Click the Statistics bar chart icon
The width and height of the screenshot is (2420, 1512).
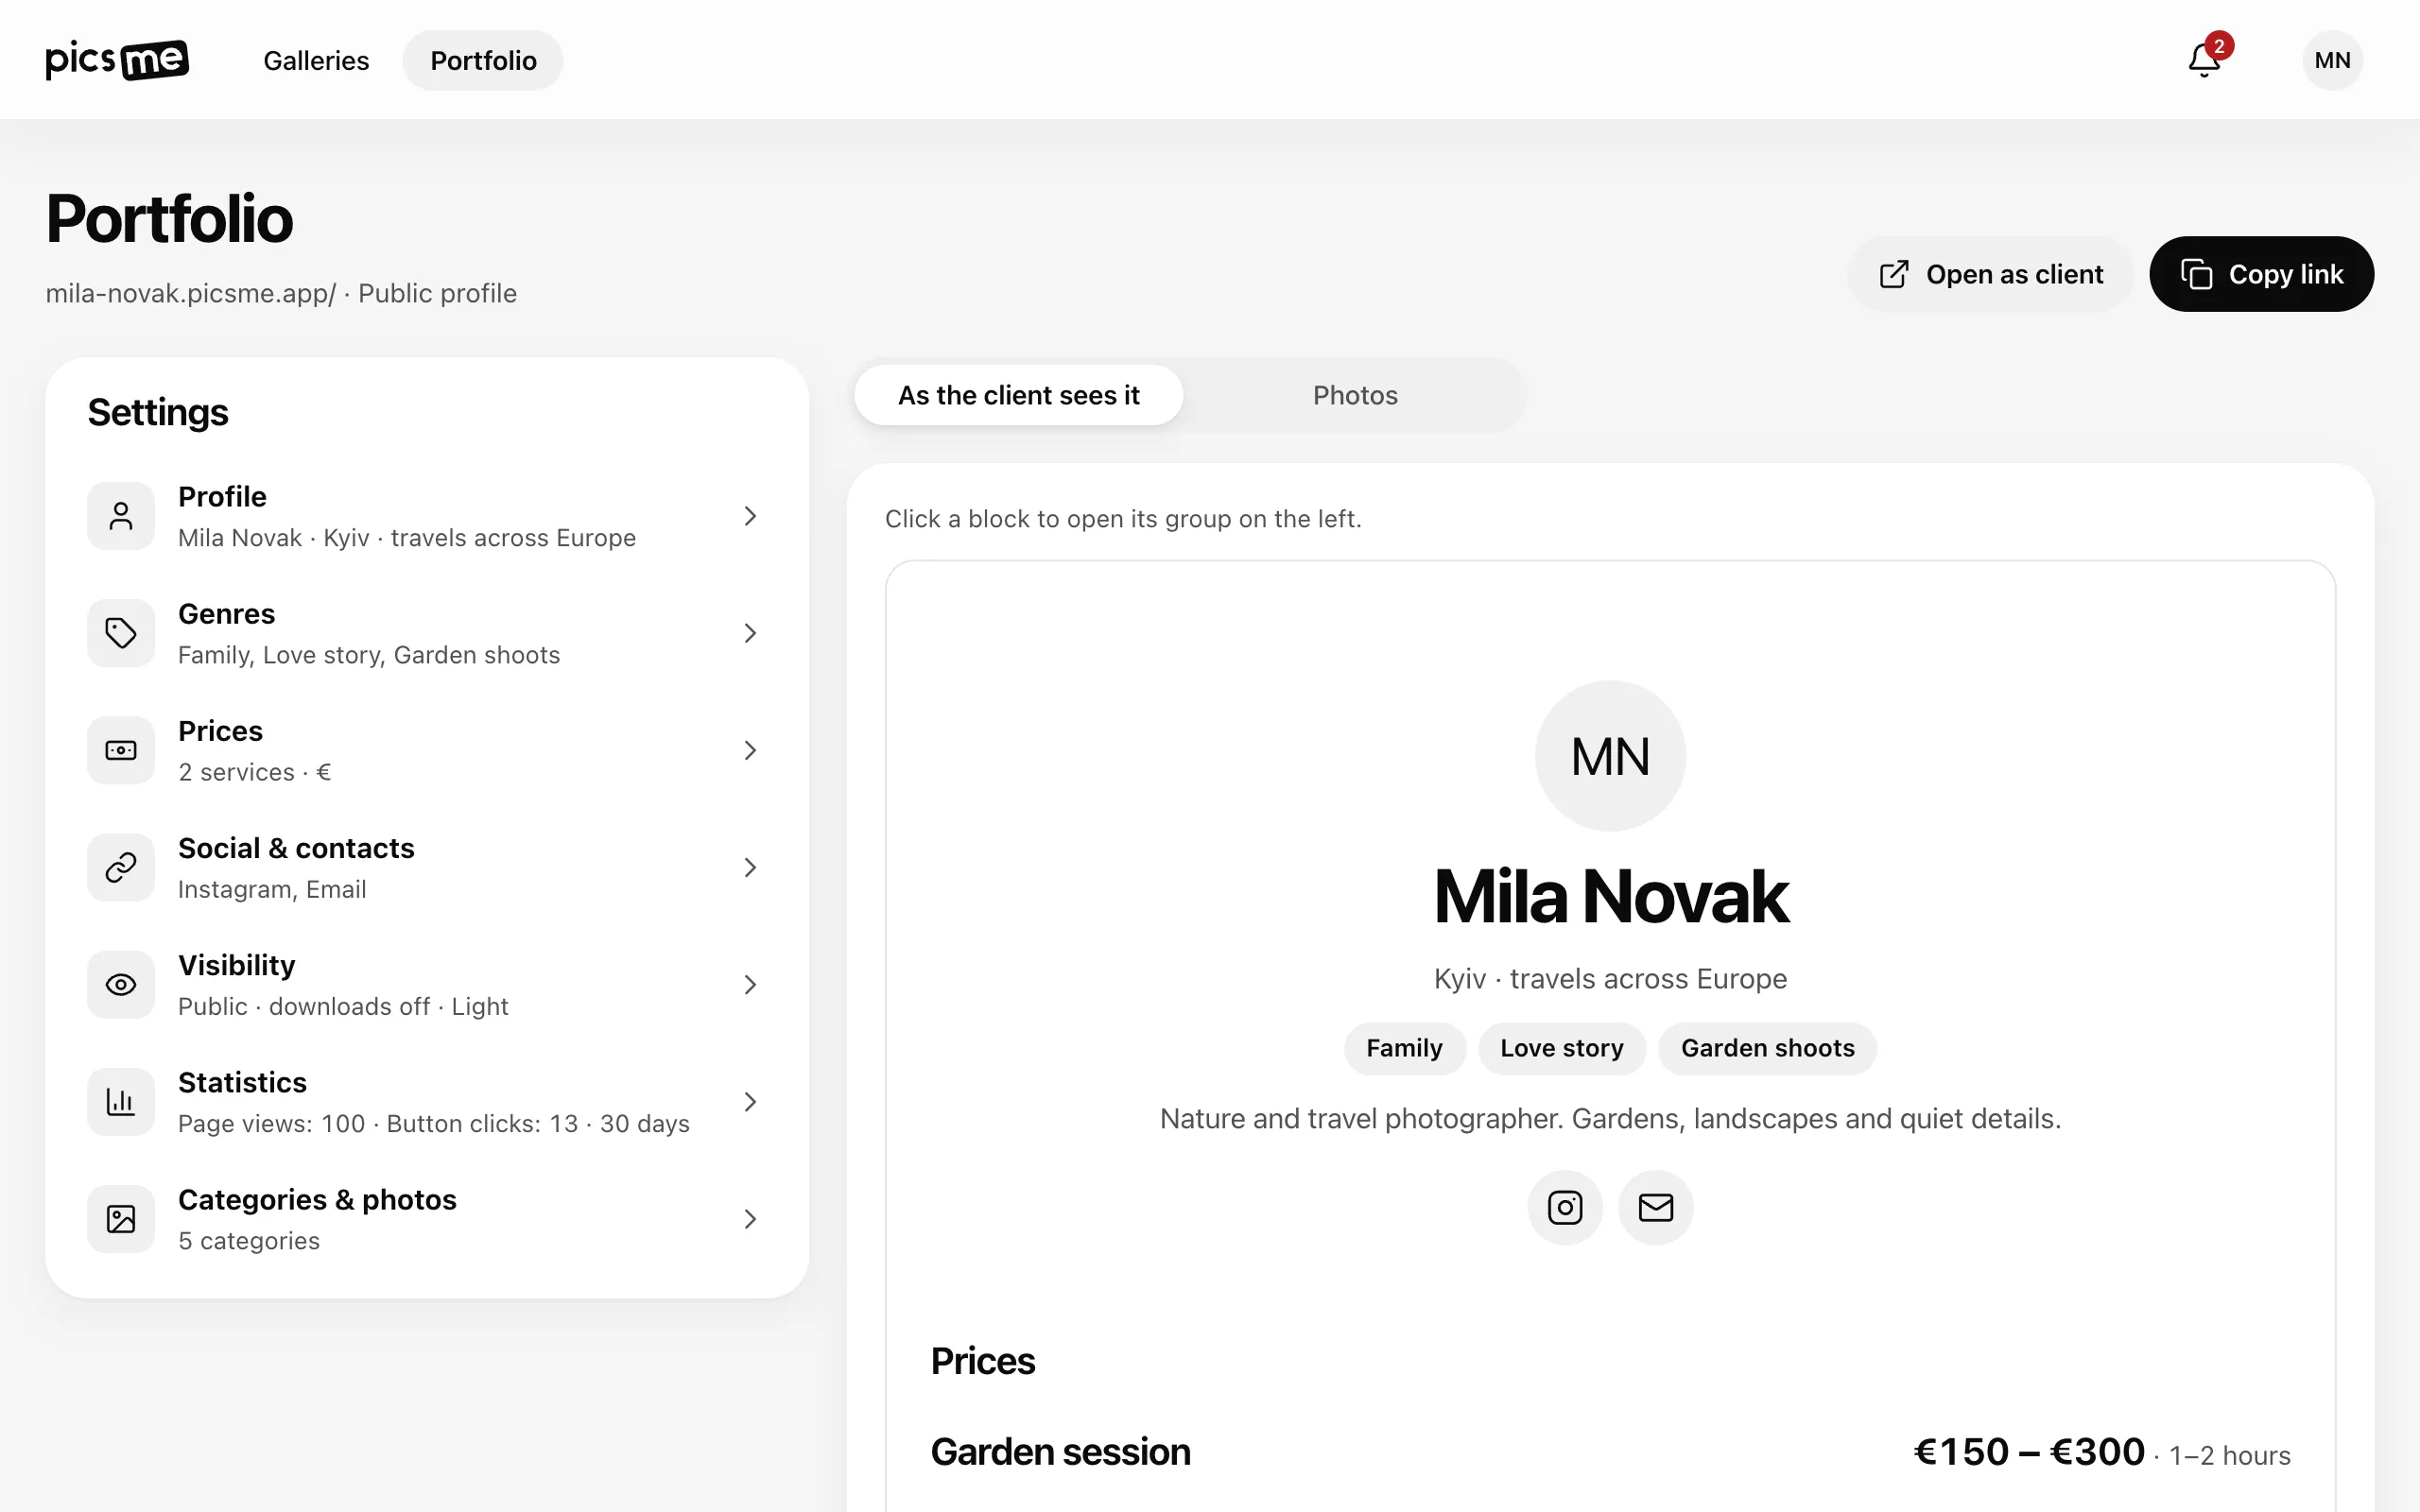click(x=121, y=1101)
